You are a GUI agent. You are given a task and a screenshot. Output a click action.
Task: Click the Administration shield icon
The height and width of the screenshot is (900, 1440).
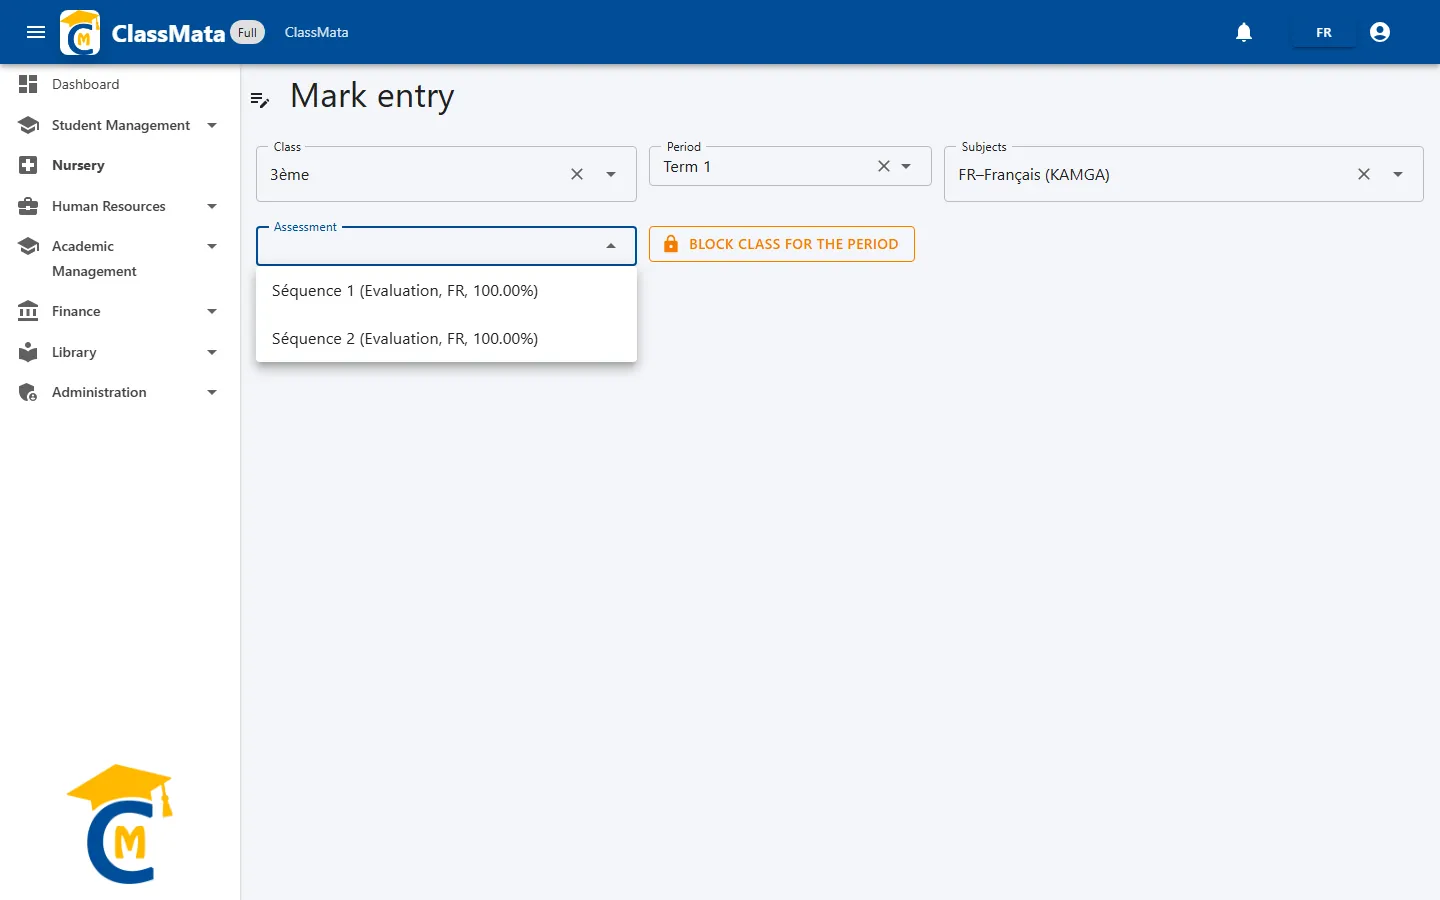28,392
